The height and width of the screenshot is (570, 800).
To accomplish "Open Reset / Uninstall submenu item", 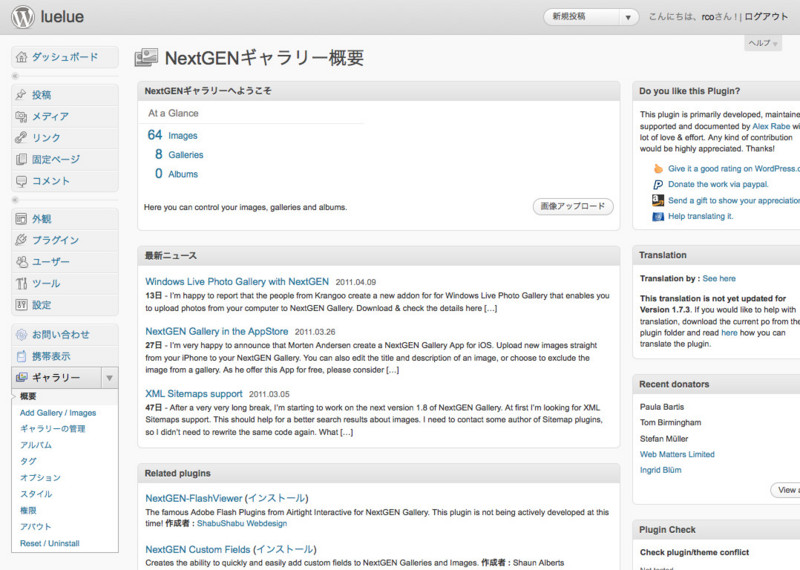I will click(49, 543).
